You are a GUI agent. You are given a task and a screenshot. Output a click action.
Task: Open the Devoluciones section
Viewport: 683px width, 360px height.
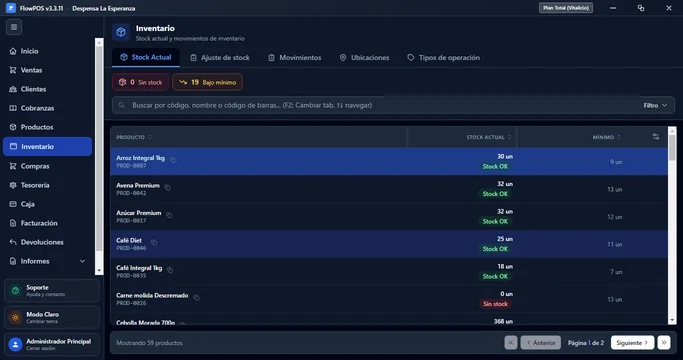coord(47,242)
